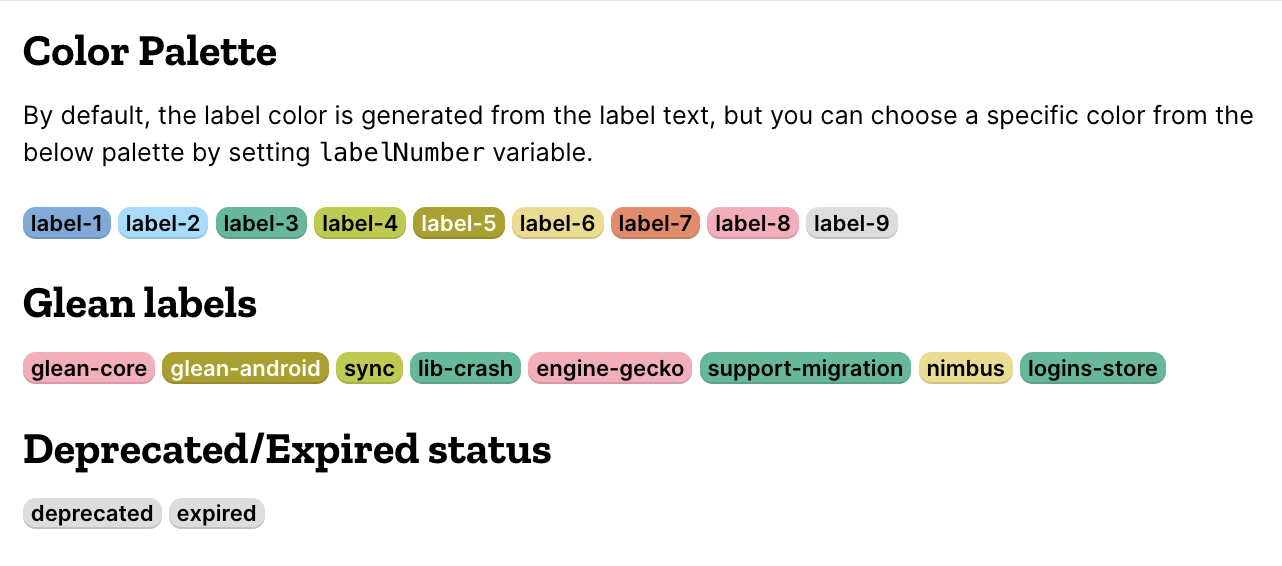Select the lib-crash label

pyautogui.click(x=466, y=368)
